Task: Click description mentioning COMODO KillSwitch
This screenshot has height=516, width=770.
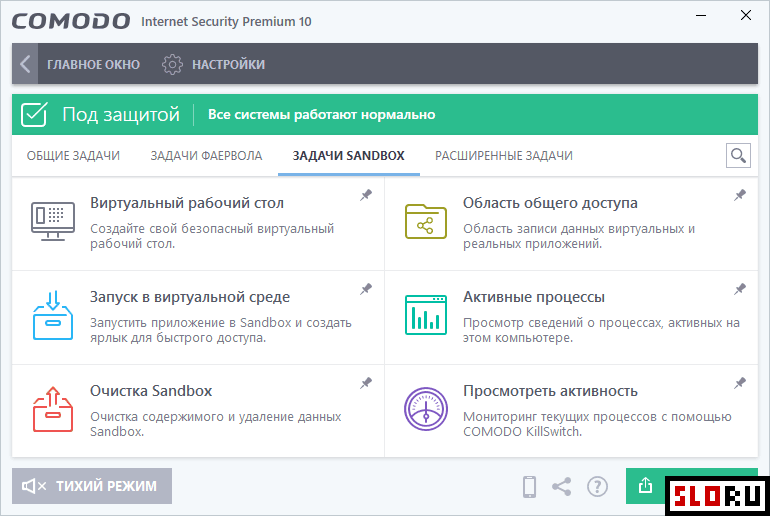Action: 597,424
